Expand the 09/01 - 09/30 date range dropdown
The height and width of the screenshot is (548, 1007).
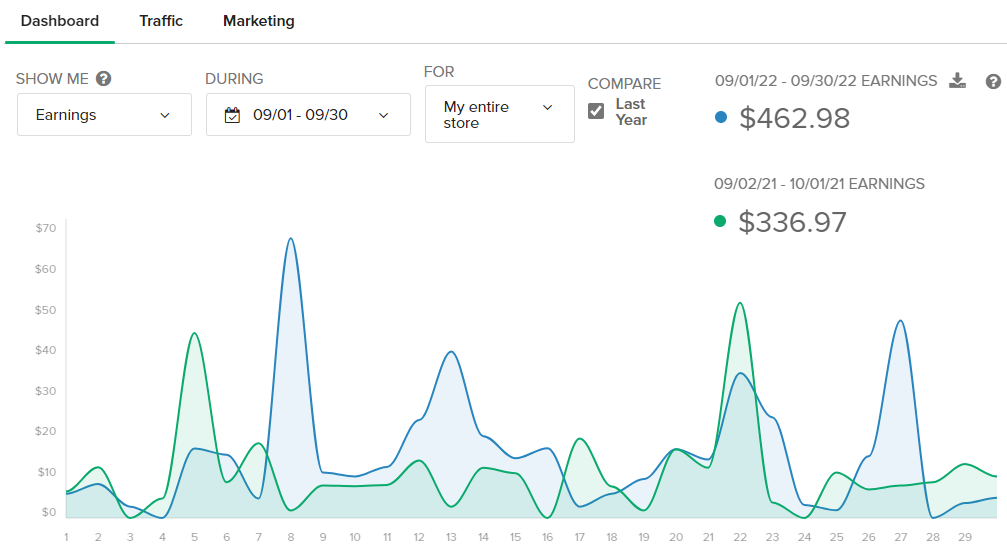point(308,115)
